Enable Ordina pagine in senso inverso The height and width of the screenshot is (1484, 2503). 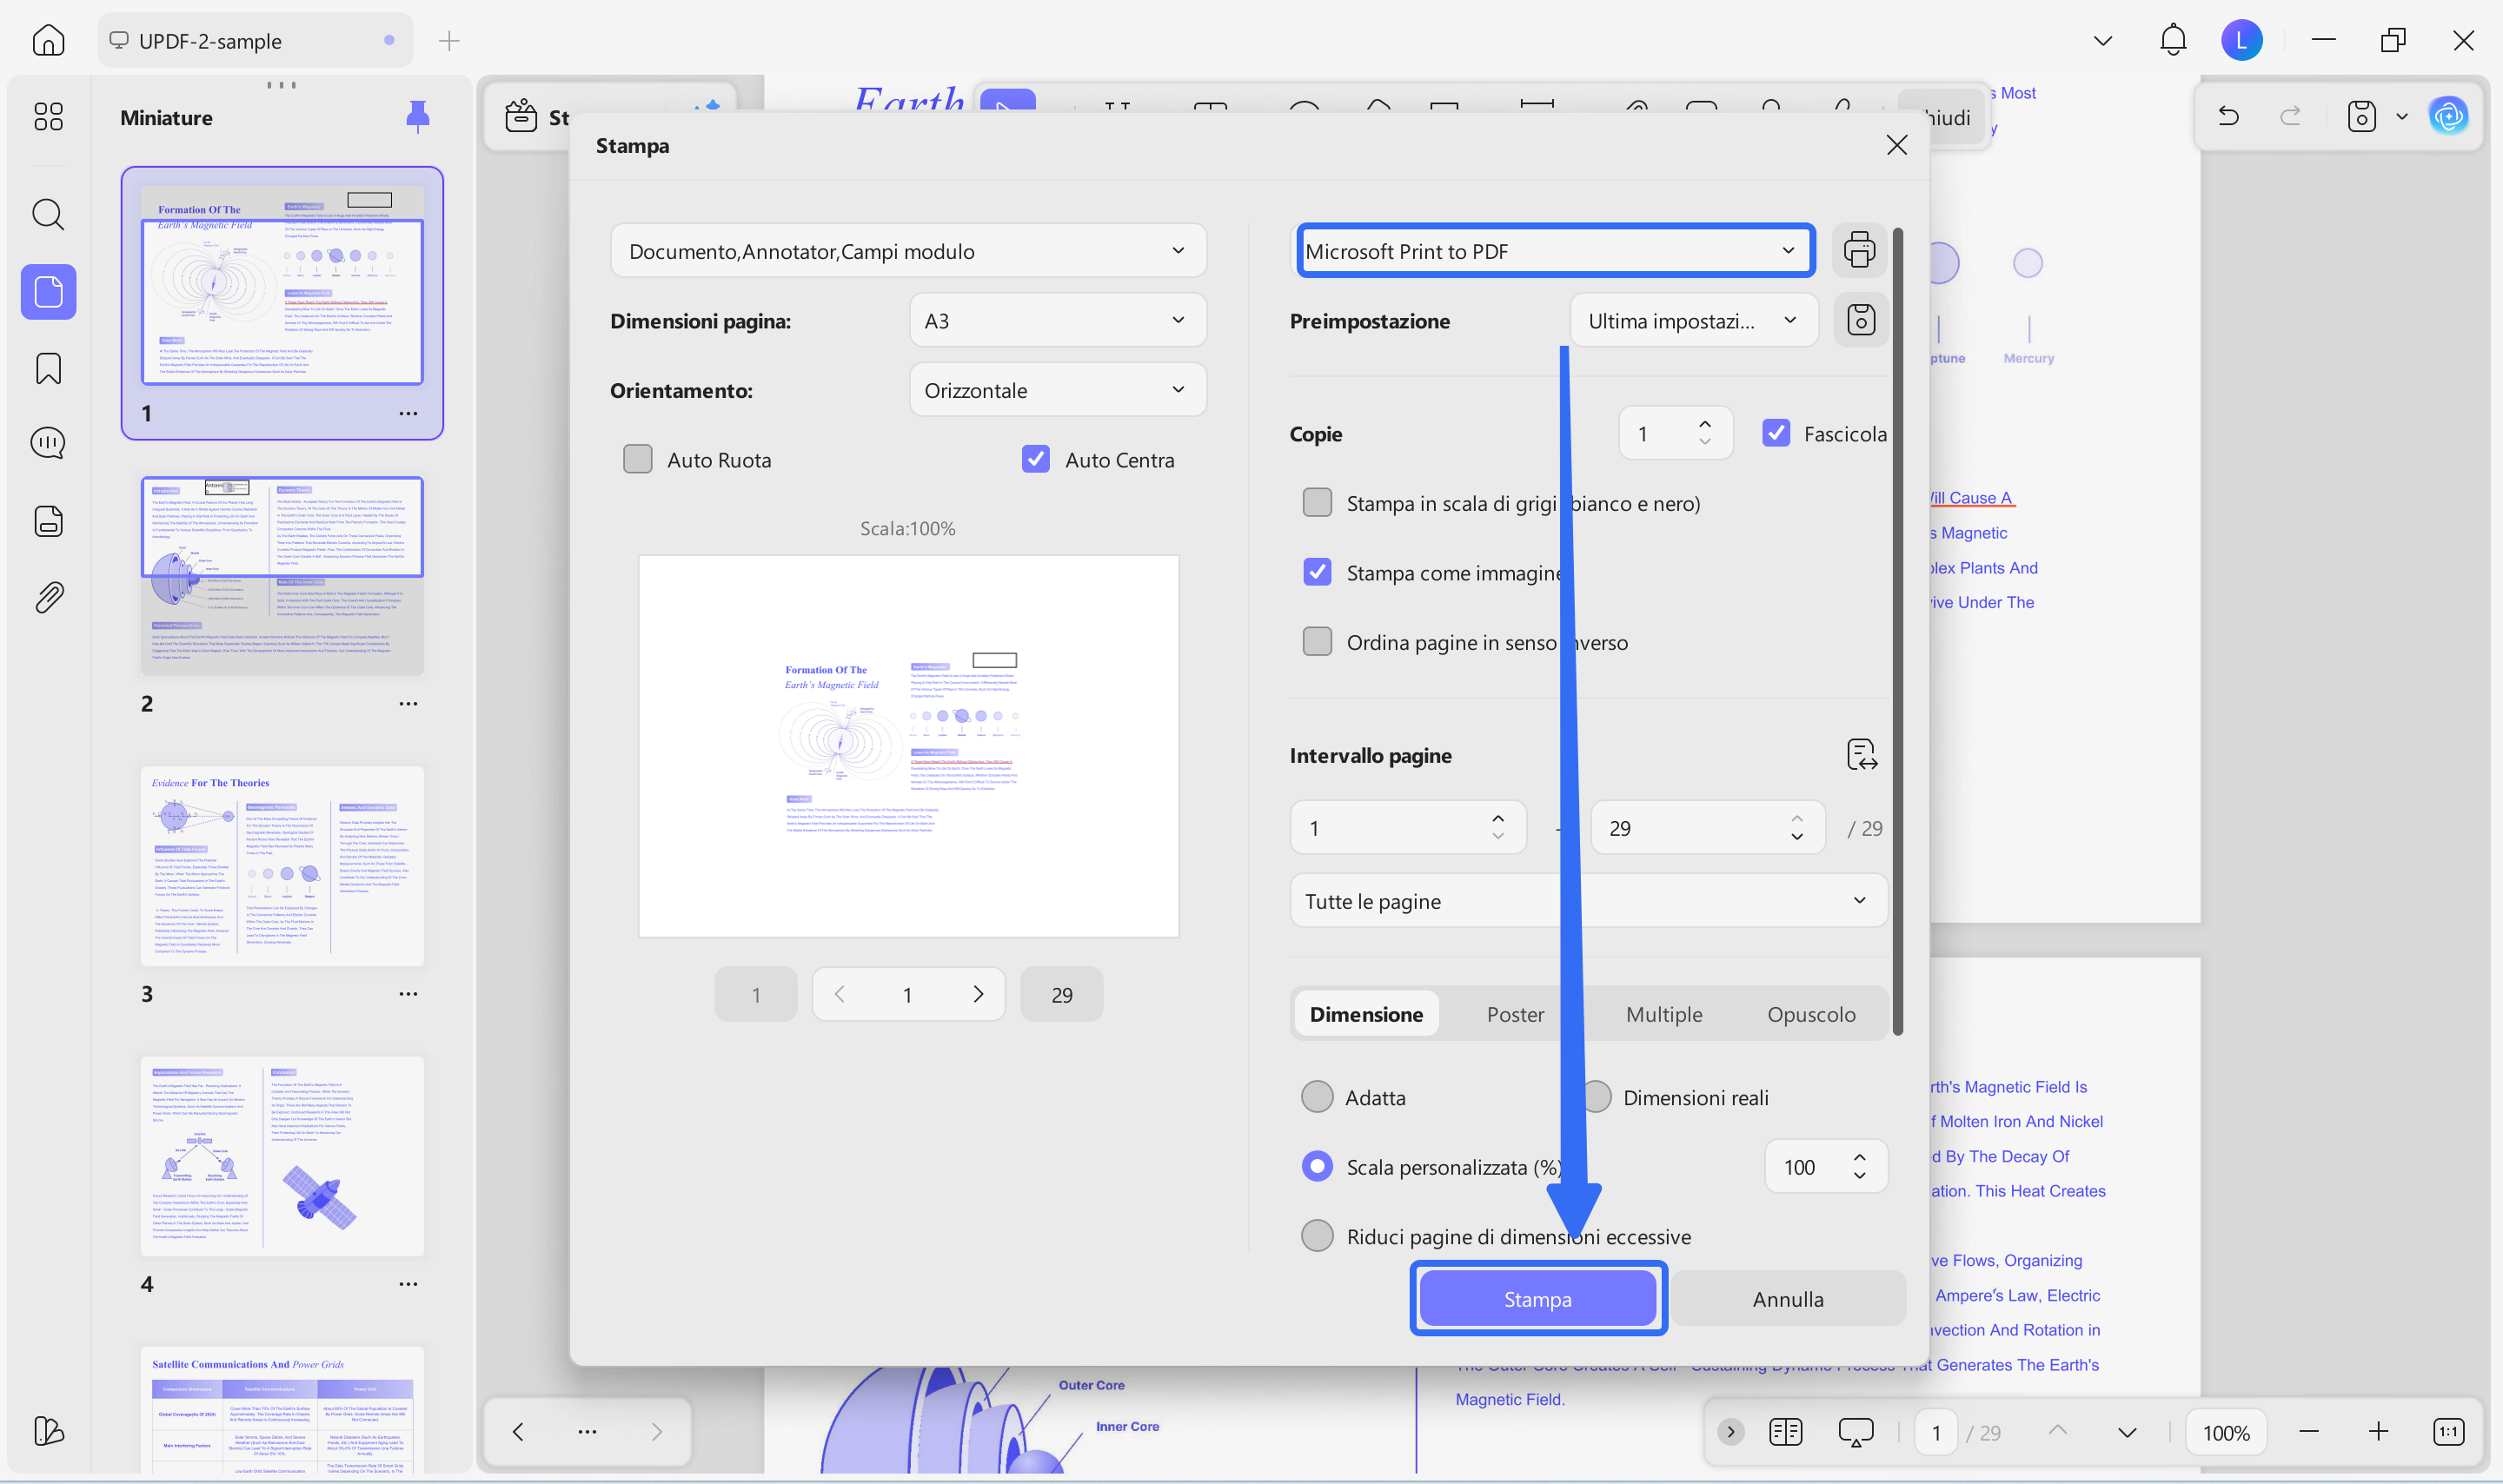click(1316, 641)
